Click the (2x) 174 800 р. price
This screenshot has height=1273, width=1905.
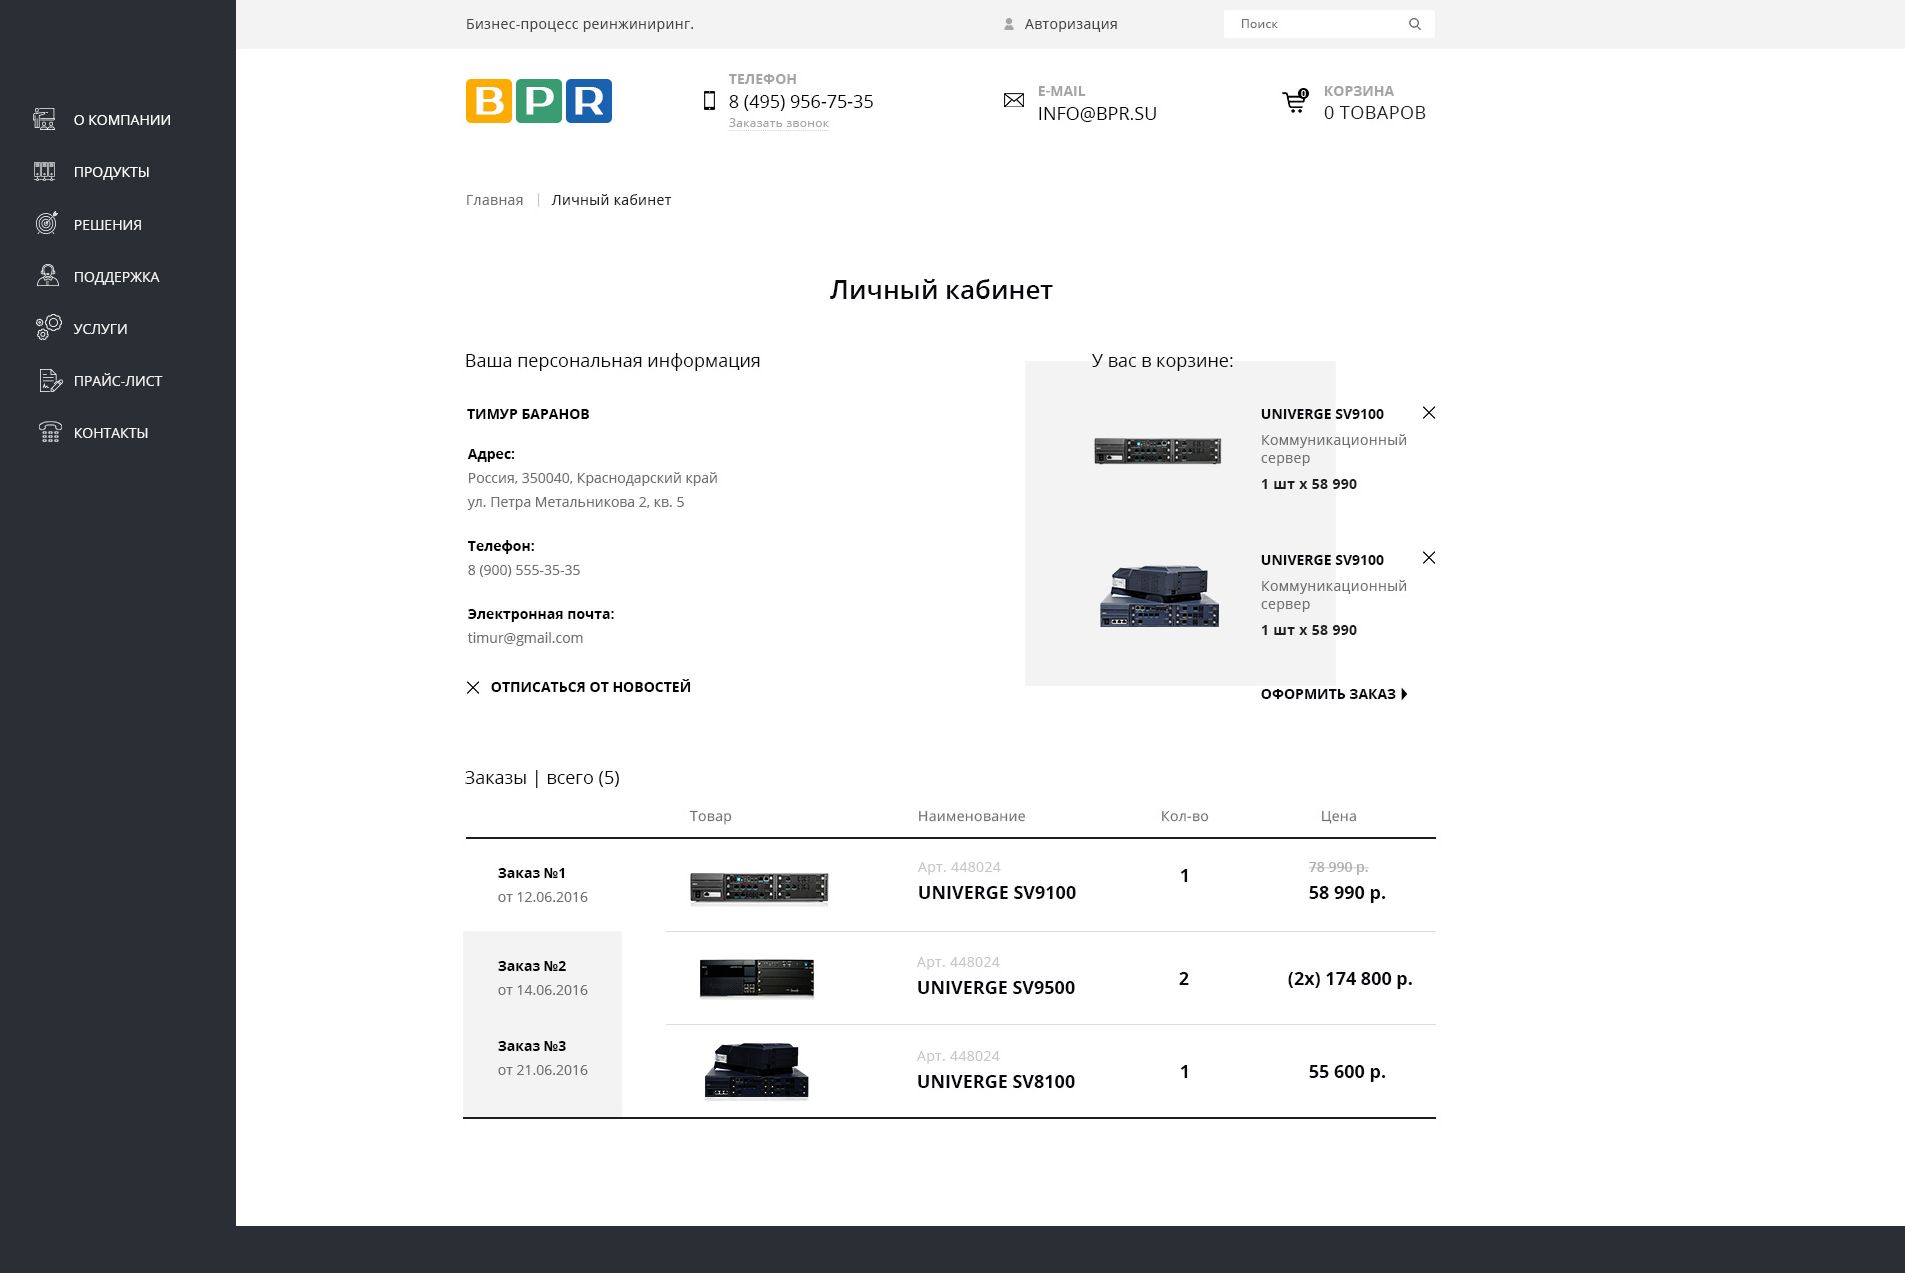click(1350, 979)
